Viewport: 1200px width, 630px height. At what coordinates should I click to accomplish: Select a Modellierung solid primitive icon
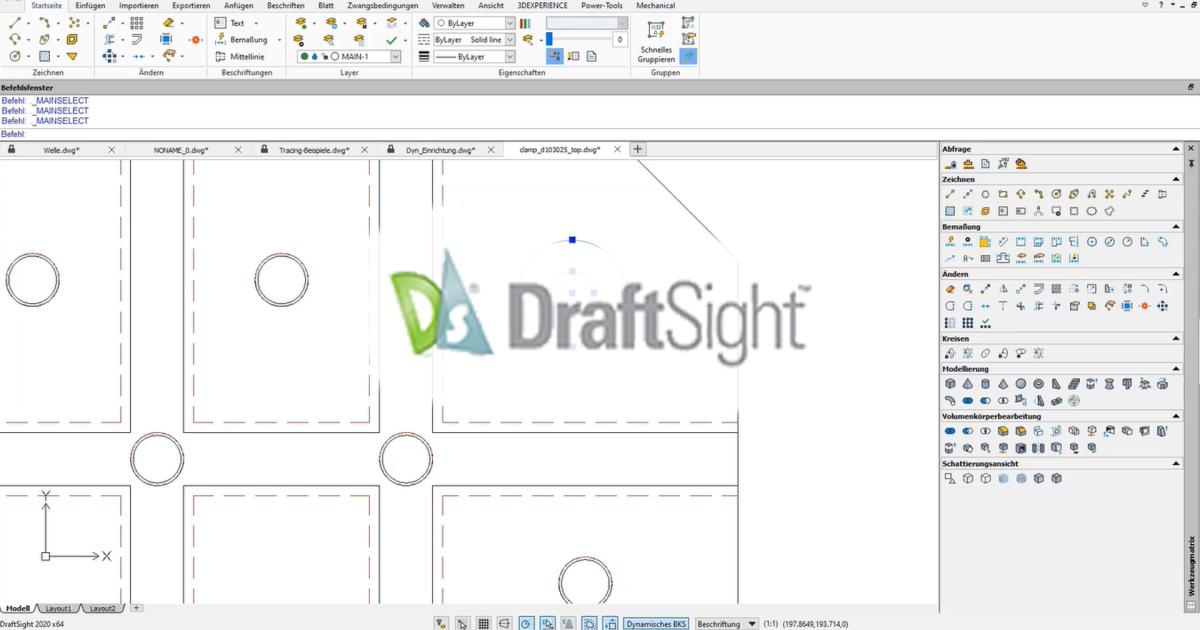coord(951,383)
